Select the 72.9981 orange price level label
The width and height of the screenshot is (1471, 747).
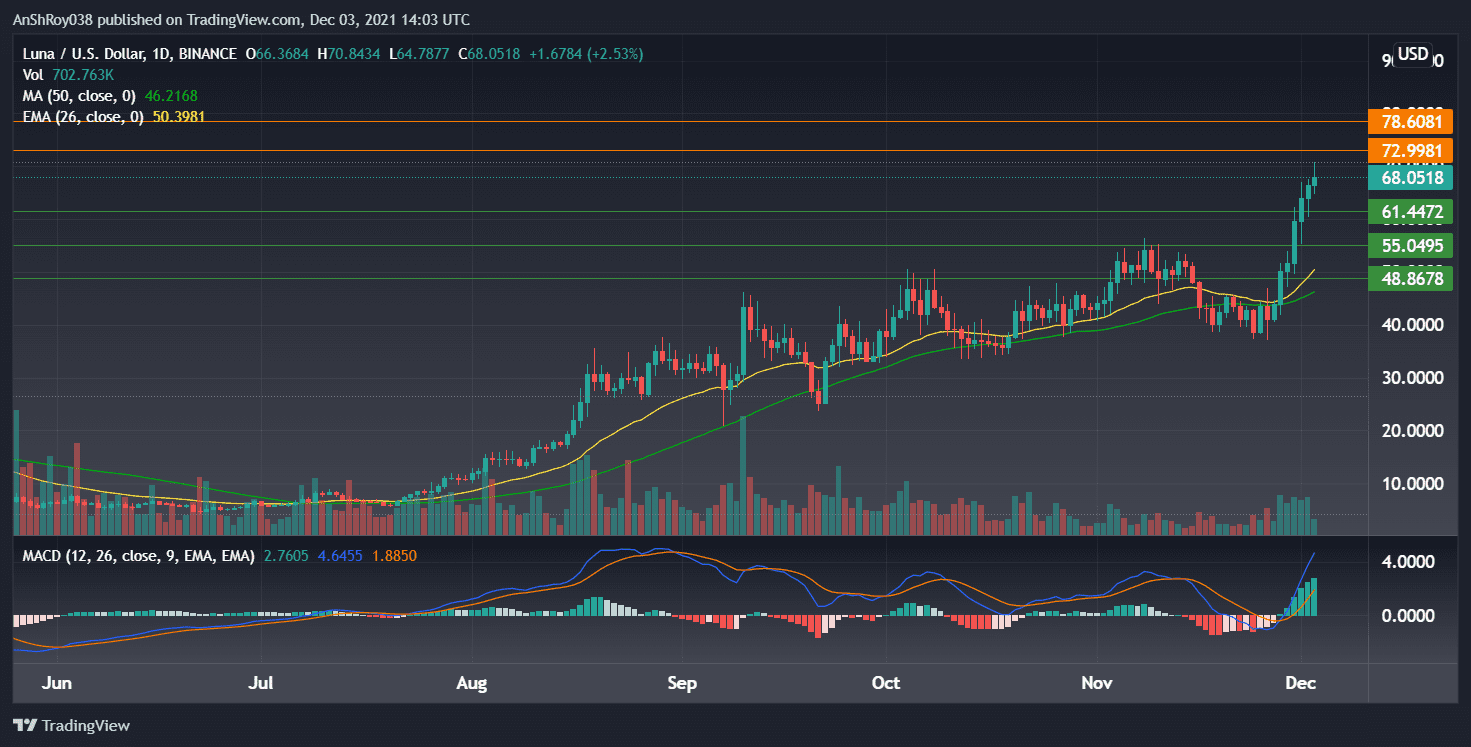(x=1410, y=151)
